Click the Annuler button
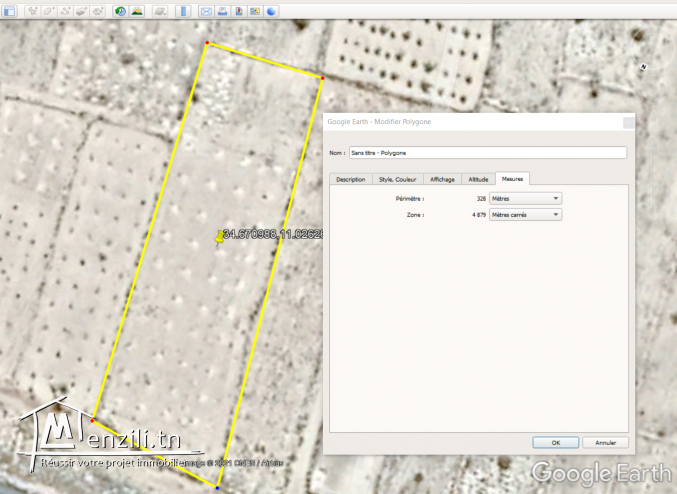Viewport: 677px width, 494px height. (x=605, y=442)
